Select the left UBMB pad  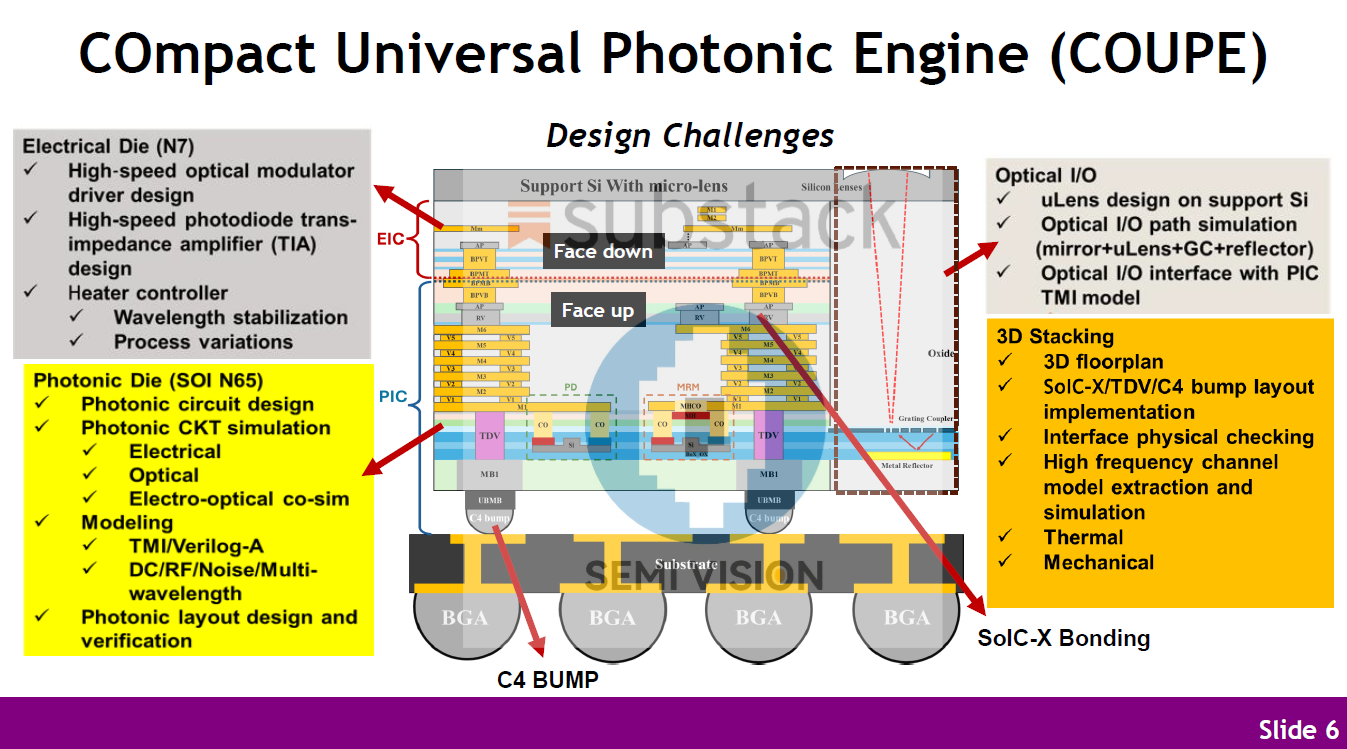click(x=489, y=499)
